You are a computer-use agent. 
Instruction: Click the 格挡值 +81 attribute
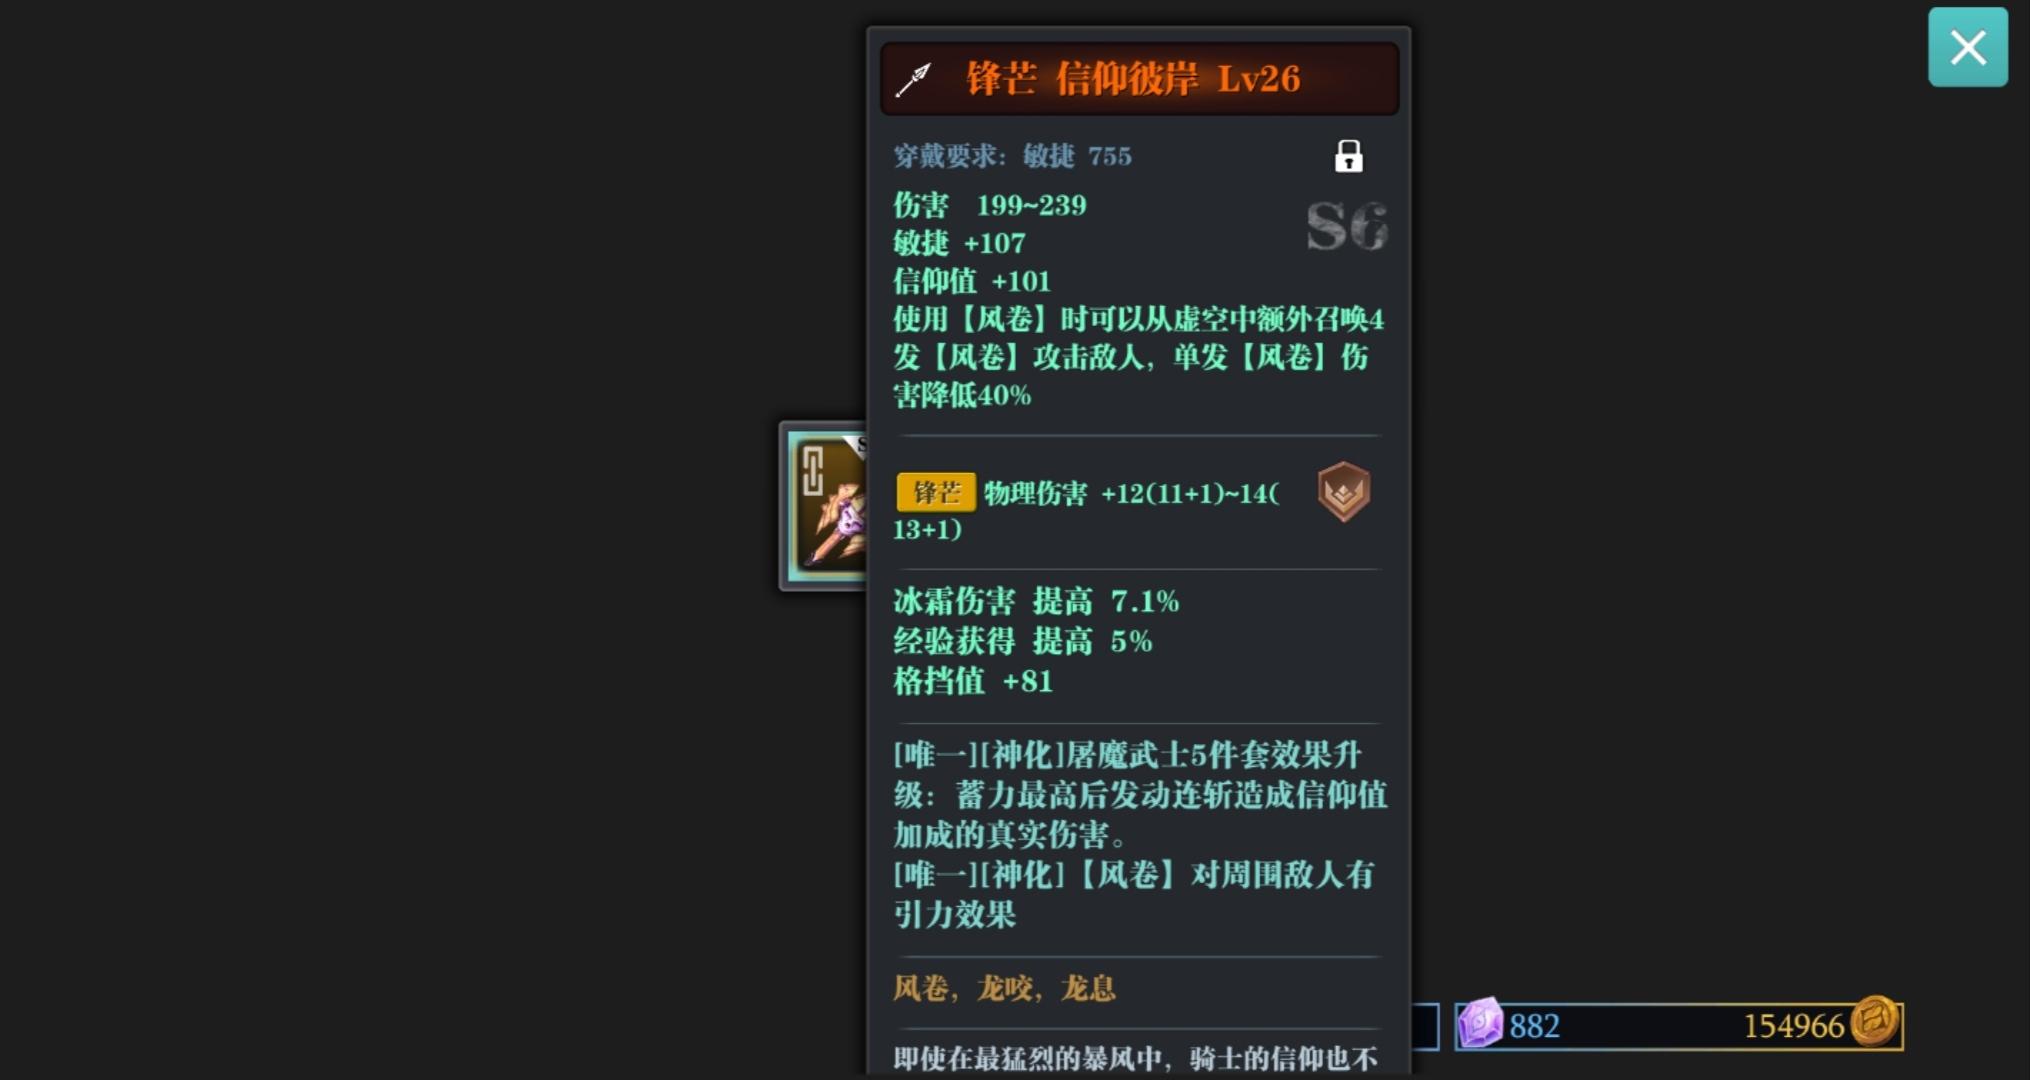coord(973,681)
